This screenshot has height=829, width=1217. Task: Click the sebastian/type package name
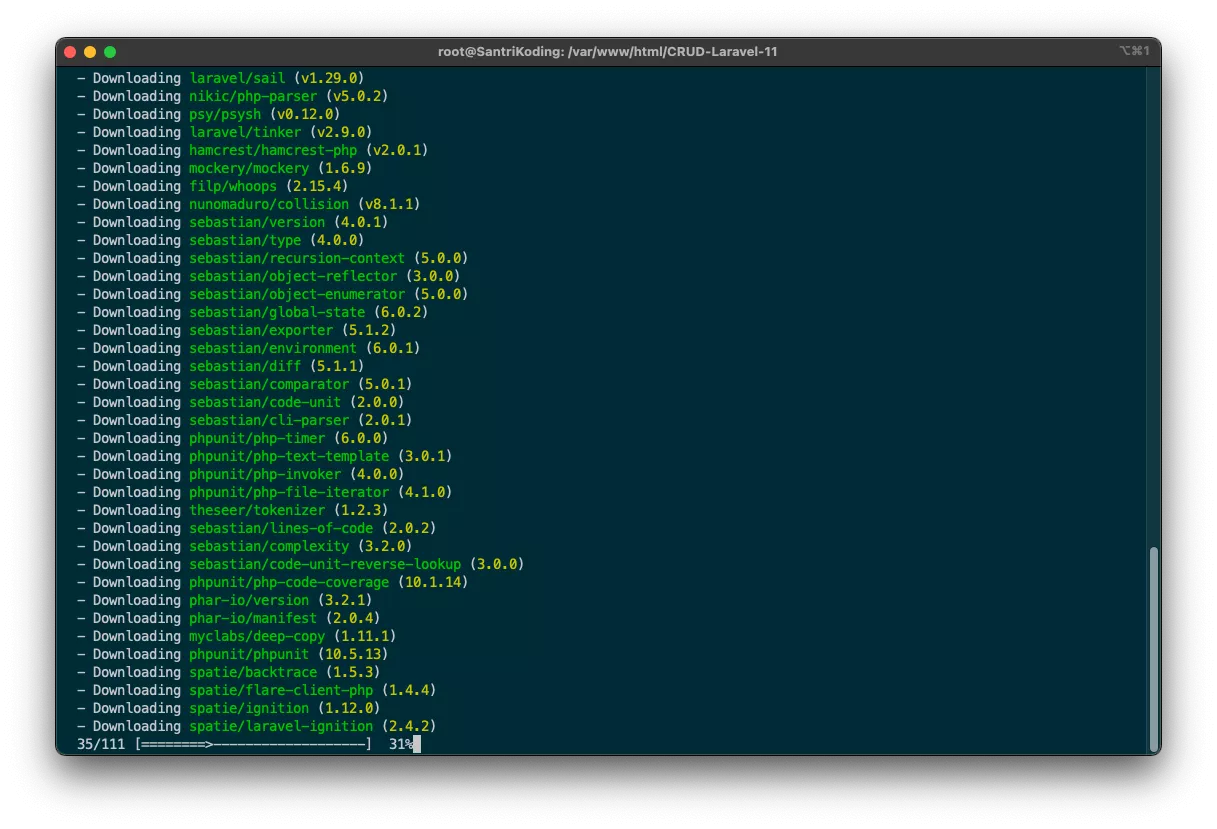[245, 240]
